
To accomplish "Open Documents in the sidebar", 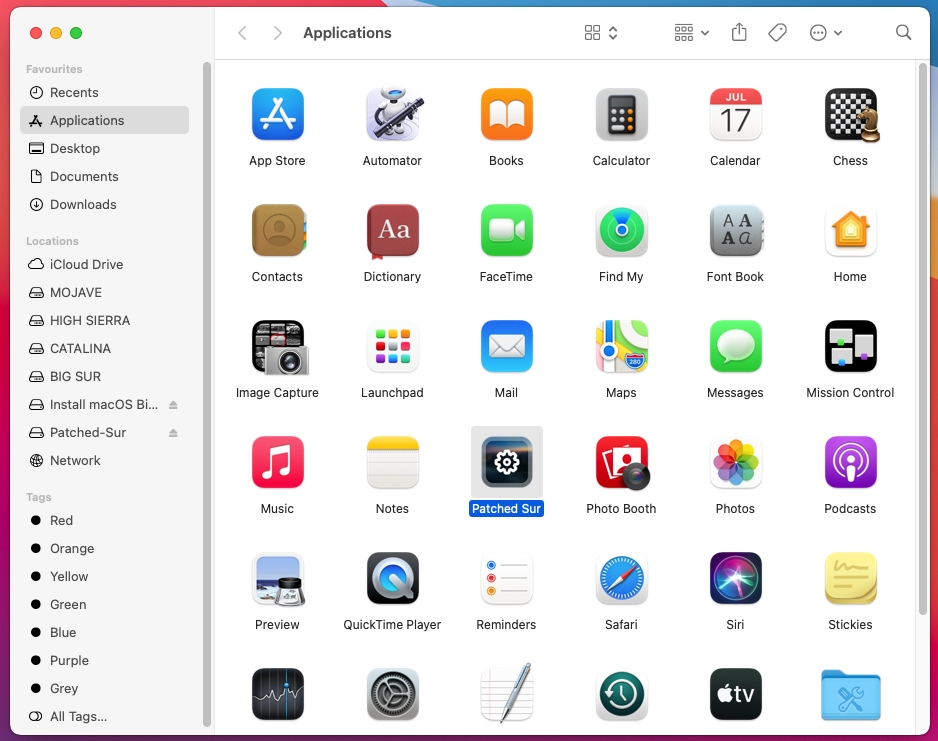I will coord(105,176).
